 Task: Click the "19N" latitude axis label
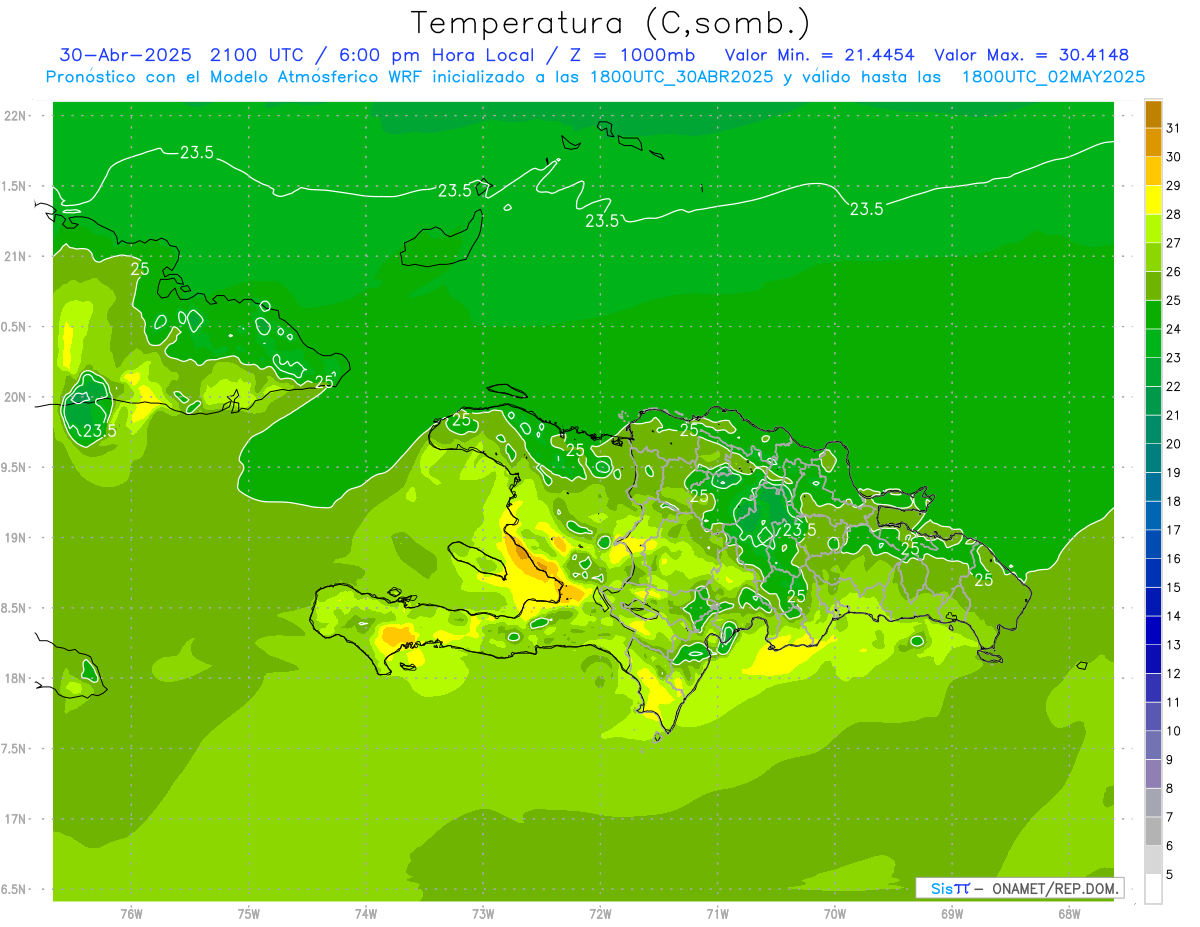(16, 538)
